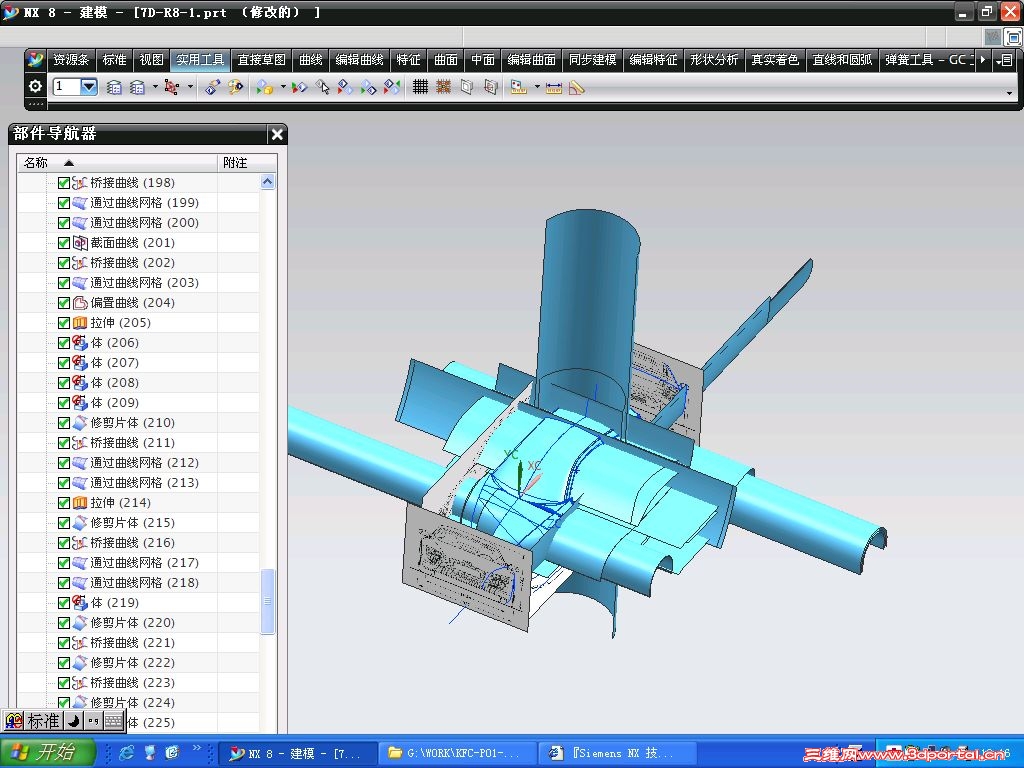Expand the layer-category icon dropdown arrow
The width and height of the screenshot is (1024, 768).
(155, 86)
